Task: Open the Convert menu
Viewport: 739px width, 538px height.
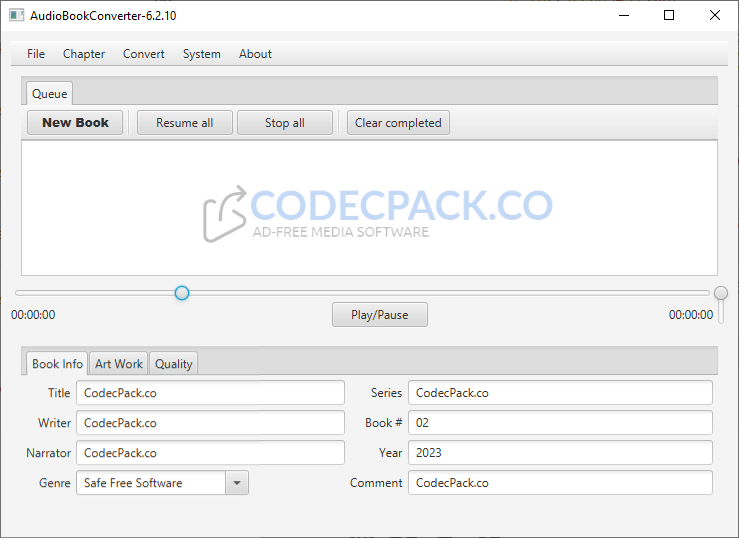Action: (x=144, y=54)
